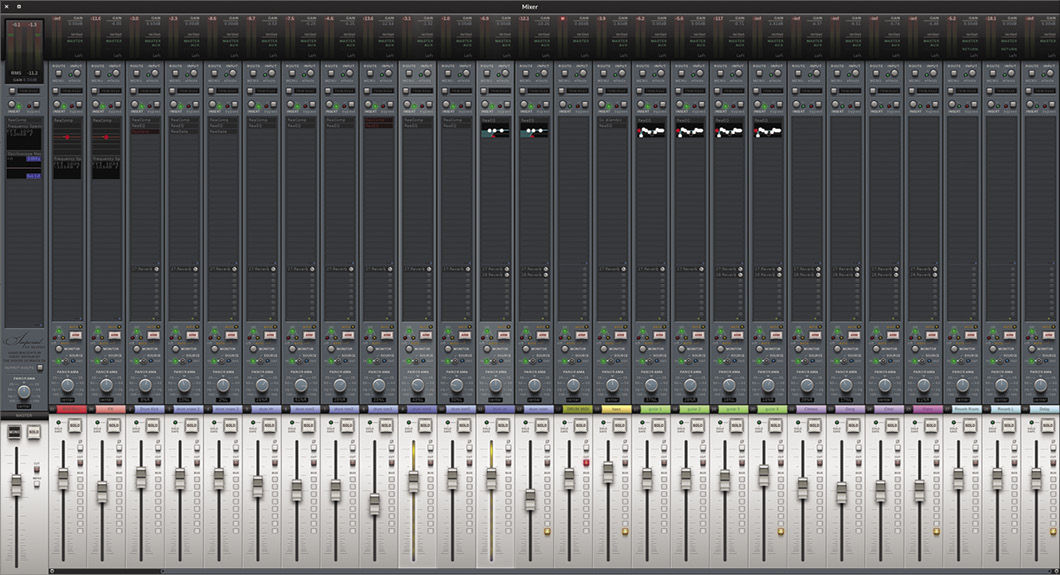The image size is (1060, 575).
Task: Select the bass track label
Action: (617, 409)
